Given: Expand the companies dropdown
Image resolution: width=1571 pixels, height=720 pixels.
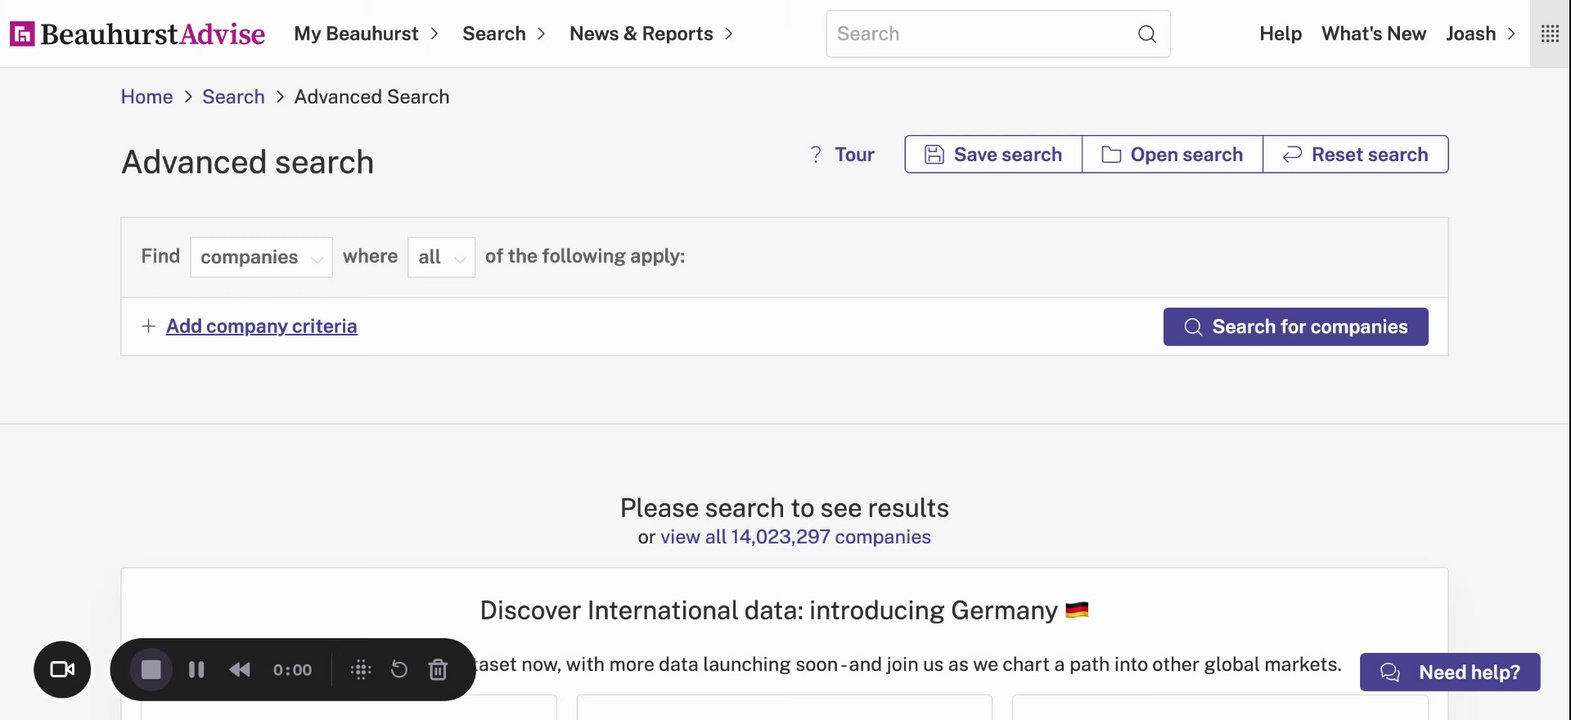Looking at the screenshot, I should 261,257.
